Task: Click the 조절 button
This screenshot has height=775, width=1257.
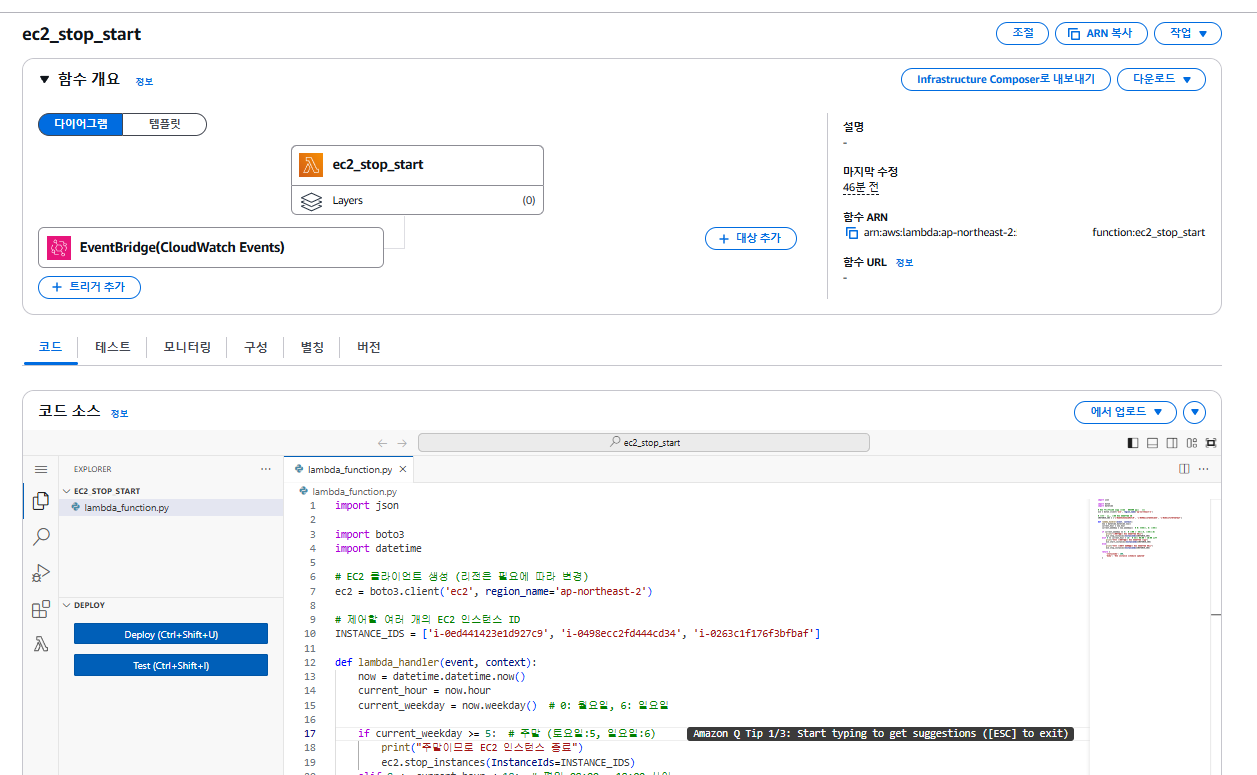Action: (1022, 33)
